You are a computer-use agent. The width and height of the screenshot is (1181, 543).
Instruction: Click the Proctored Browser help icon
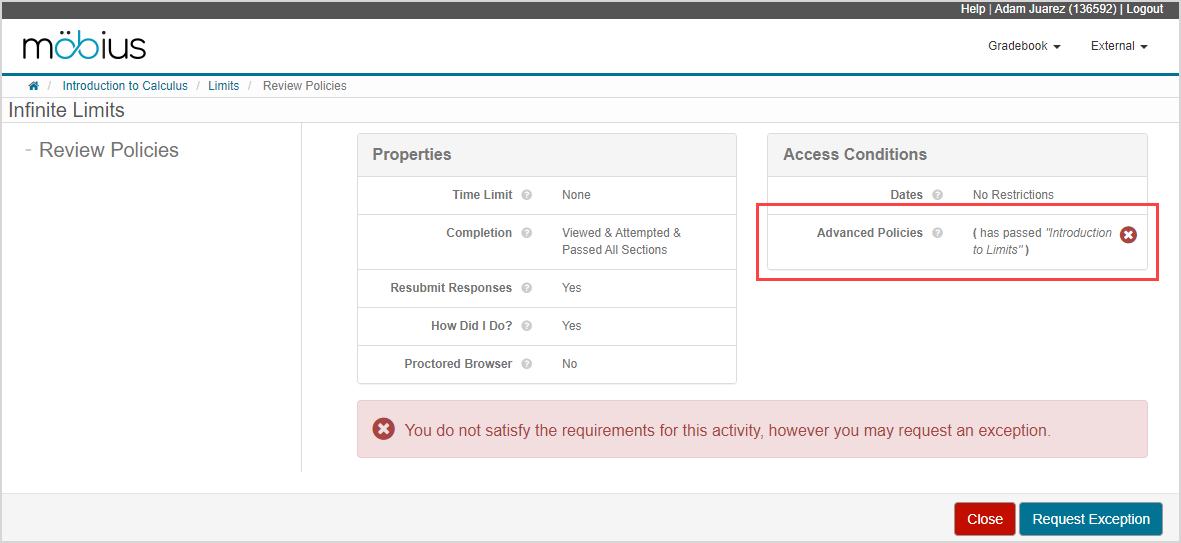coord(526,364)
